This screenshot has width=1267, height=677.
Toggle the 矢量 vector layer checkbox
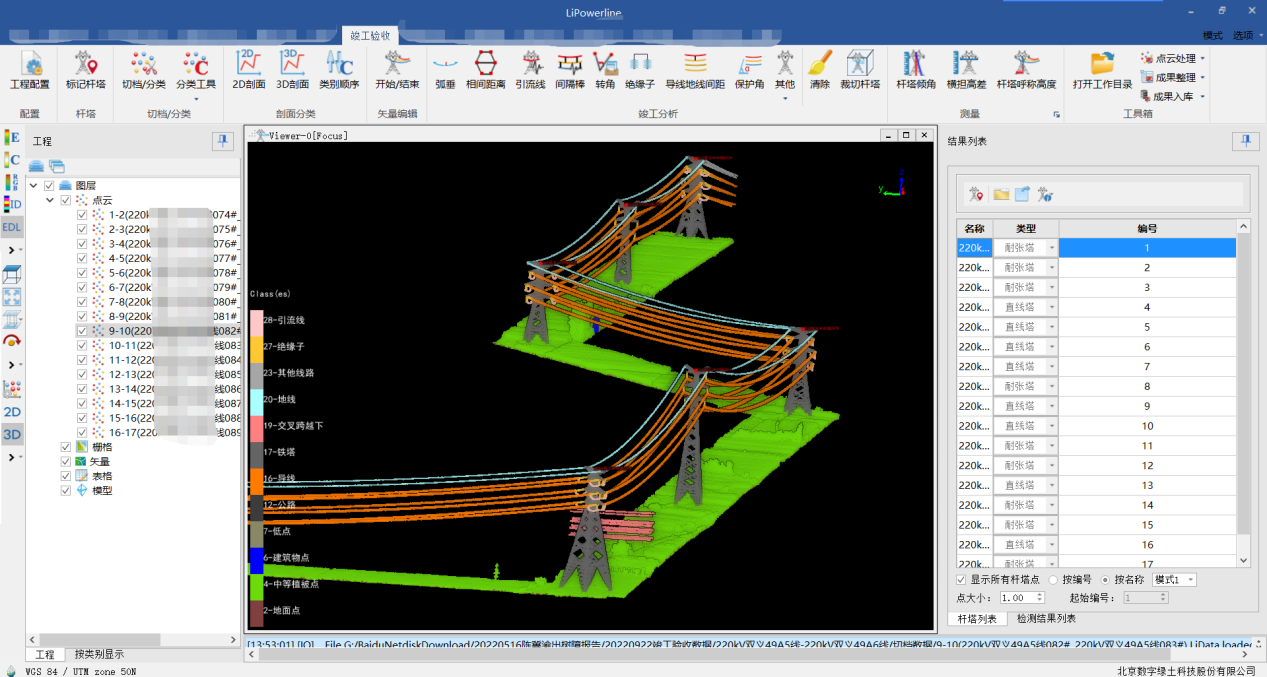pyautogui.click(x=66, y=462)
